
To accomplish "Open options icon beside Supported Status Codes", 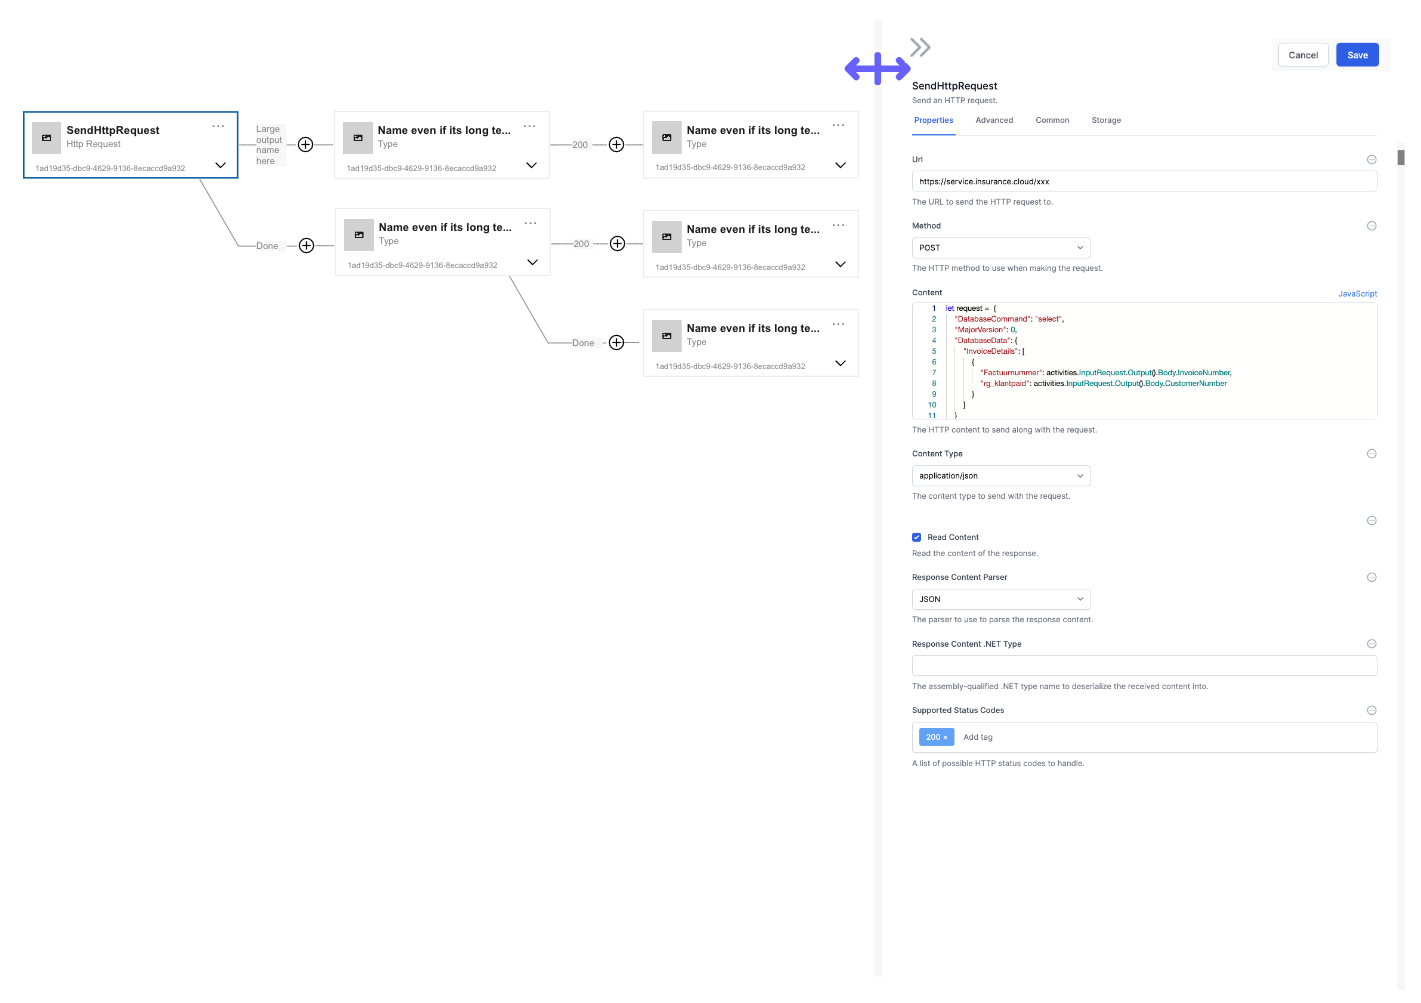I will pyautogui.click(x=1372, y=711).
